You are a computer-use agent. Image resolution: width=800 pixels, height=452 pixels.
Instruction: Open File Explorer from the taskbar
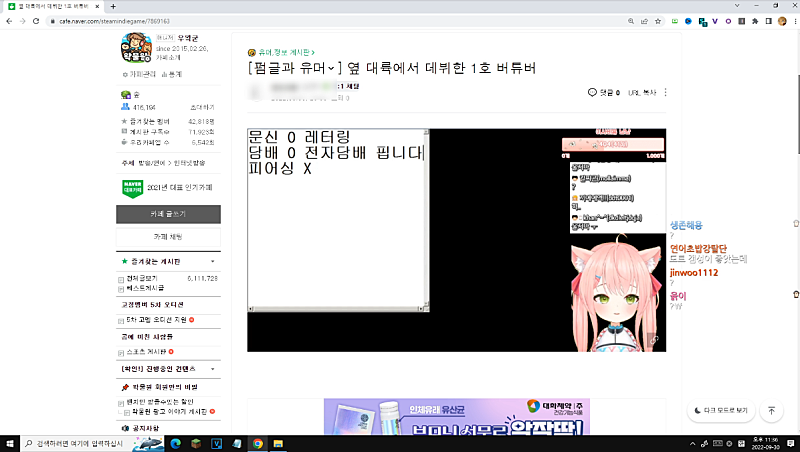(x=278, y=443)
